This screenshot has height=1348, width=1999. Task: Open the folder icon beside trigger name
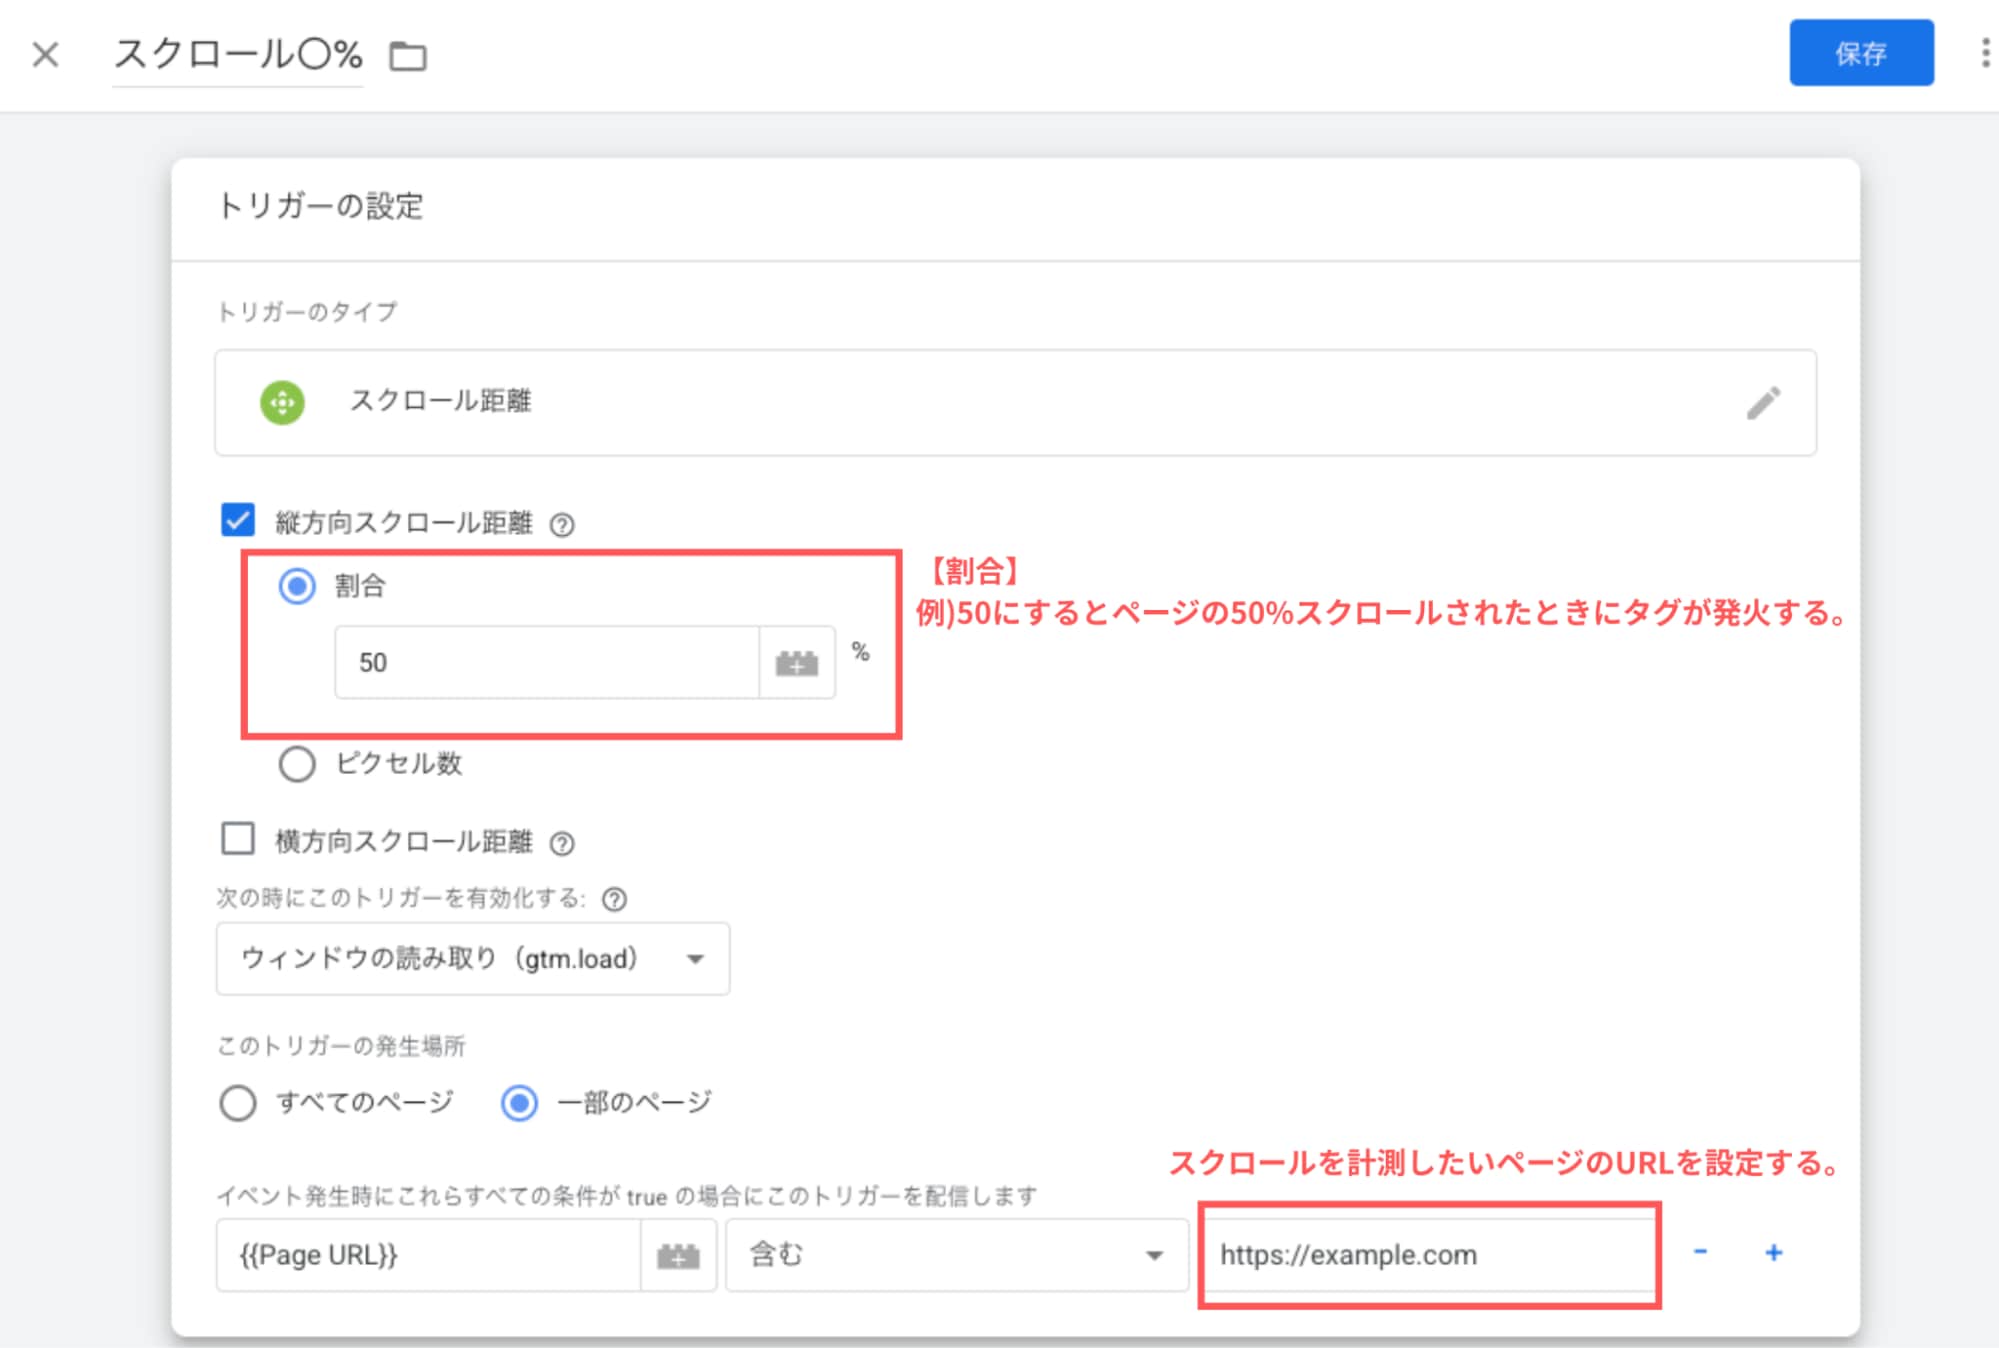coord(408,57)
